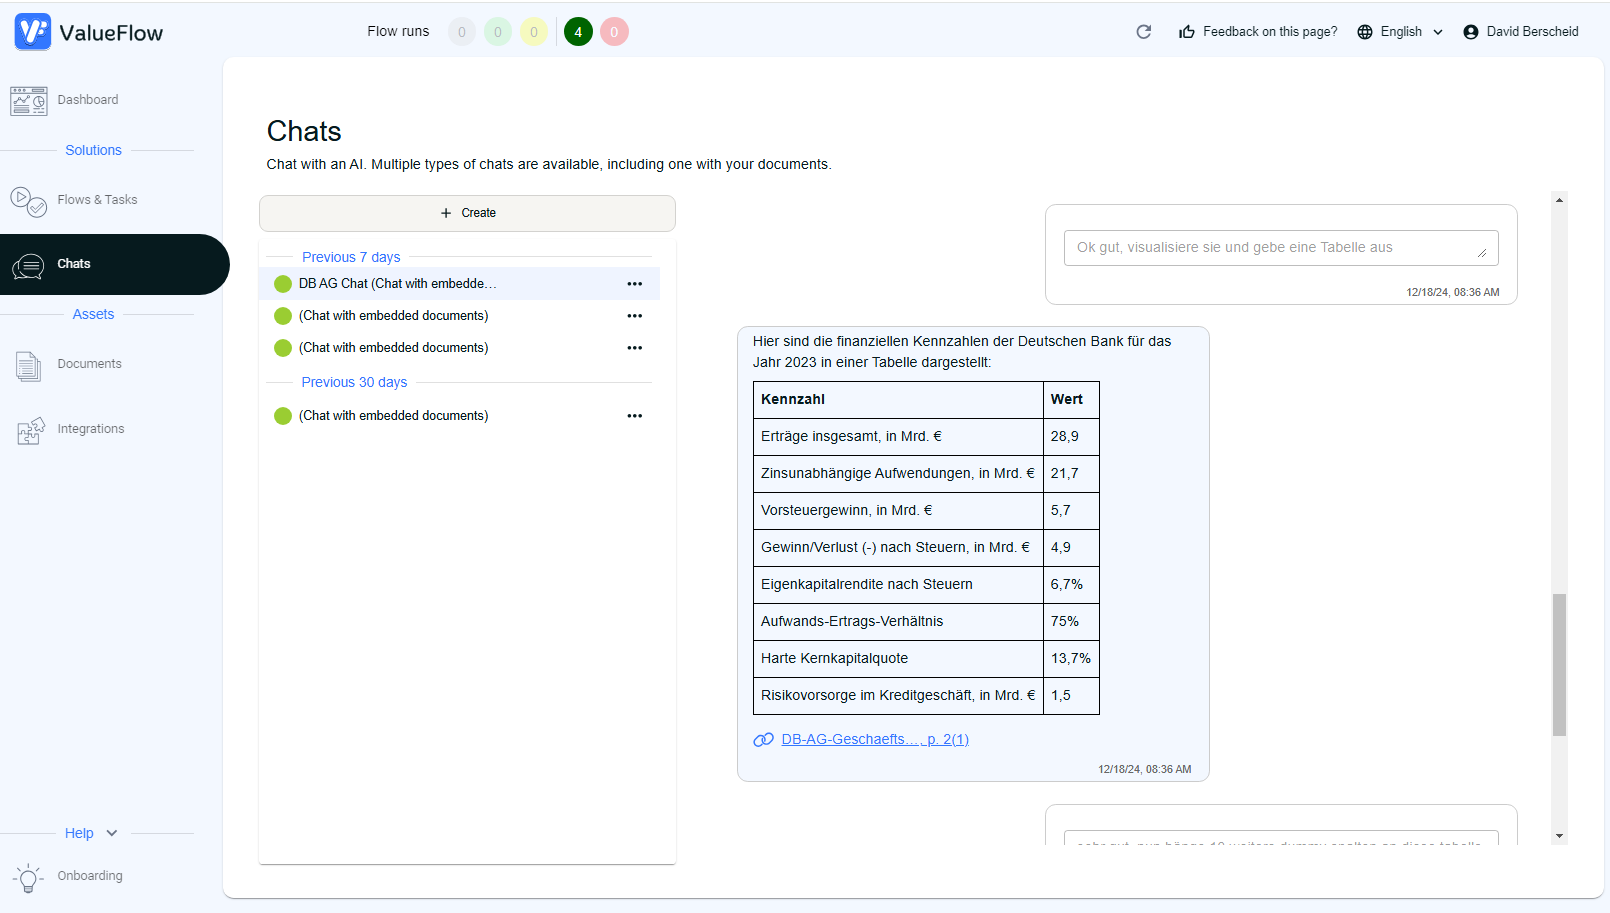Click the 'Harte Kernkapitalquote' table row label
The image size is (1610, 913).
[898, 659]
